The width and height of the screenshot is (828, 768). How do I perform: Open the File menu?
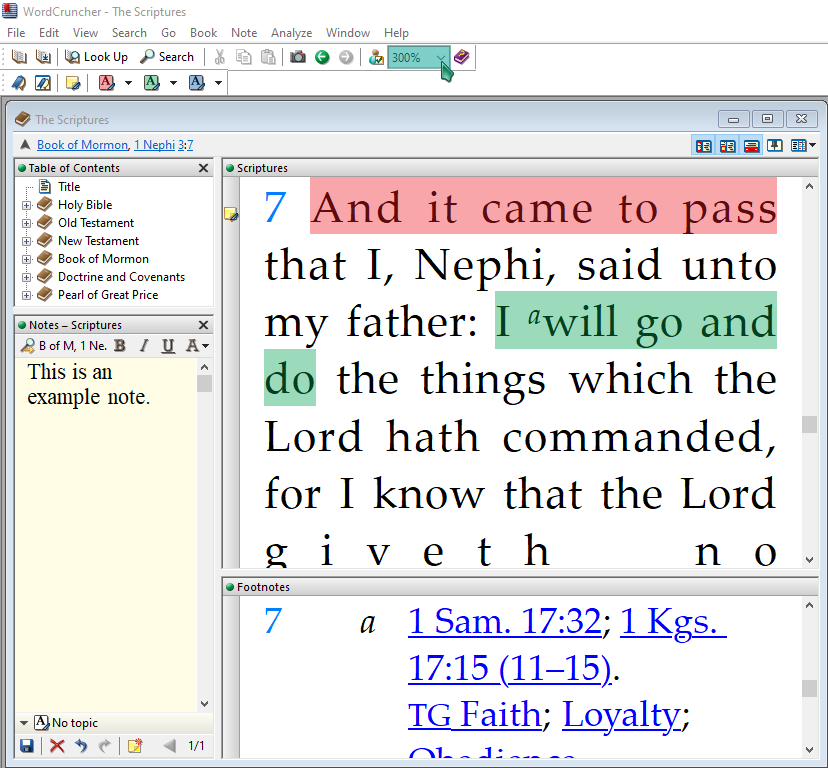coord(16,33)
